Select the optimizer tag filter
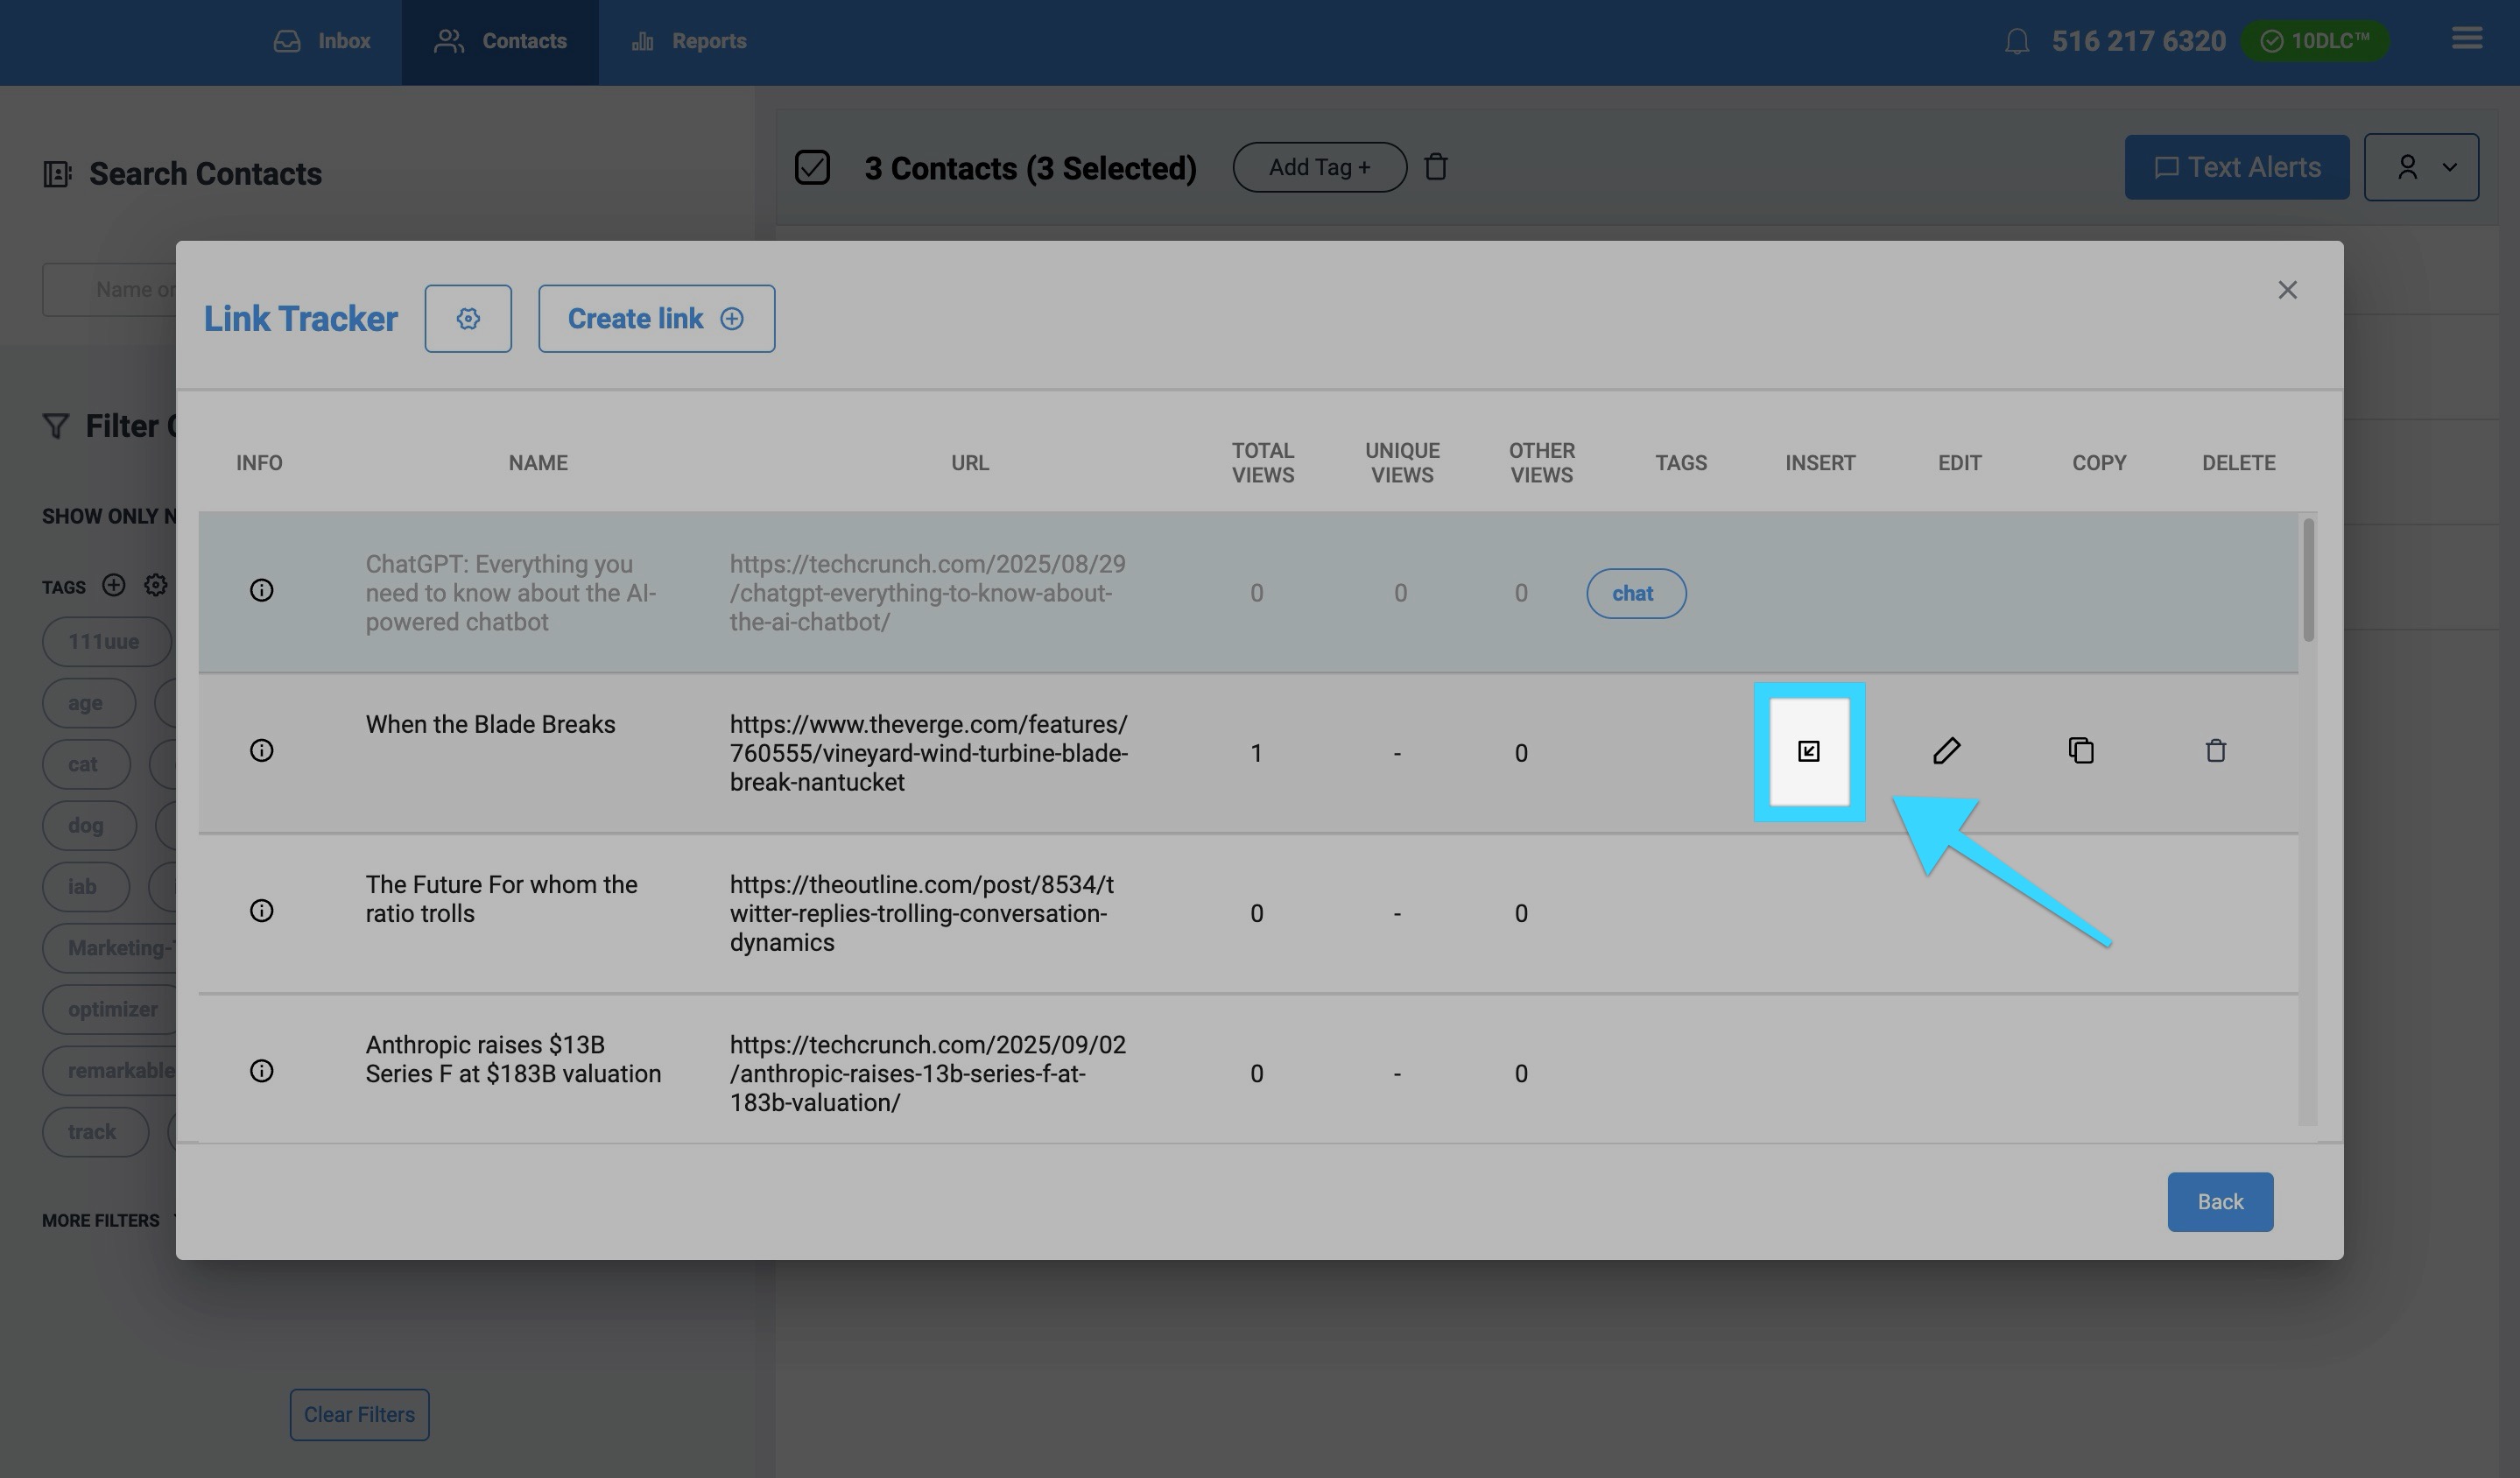 (x=109, y=1010)
